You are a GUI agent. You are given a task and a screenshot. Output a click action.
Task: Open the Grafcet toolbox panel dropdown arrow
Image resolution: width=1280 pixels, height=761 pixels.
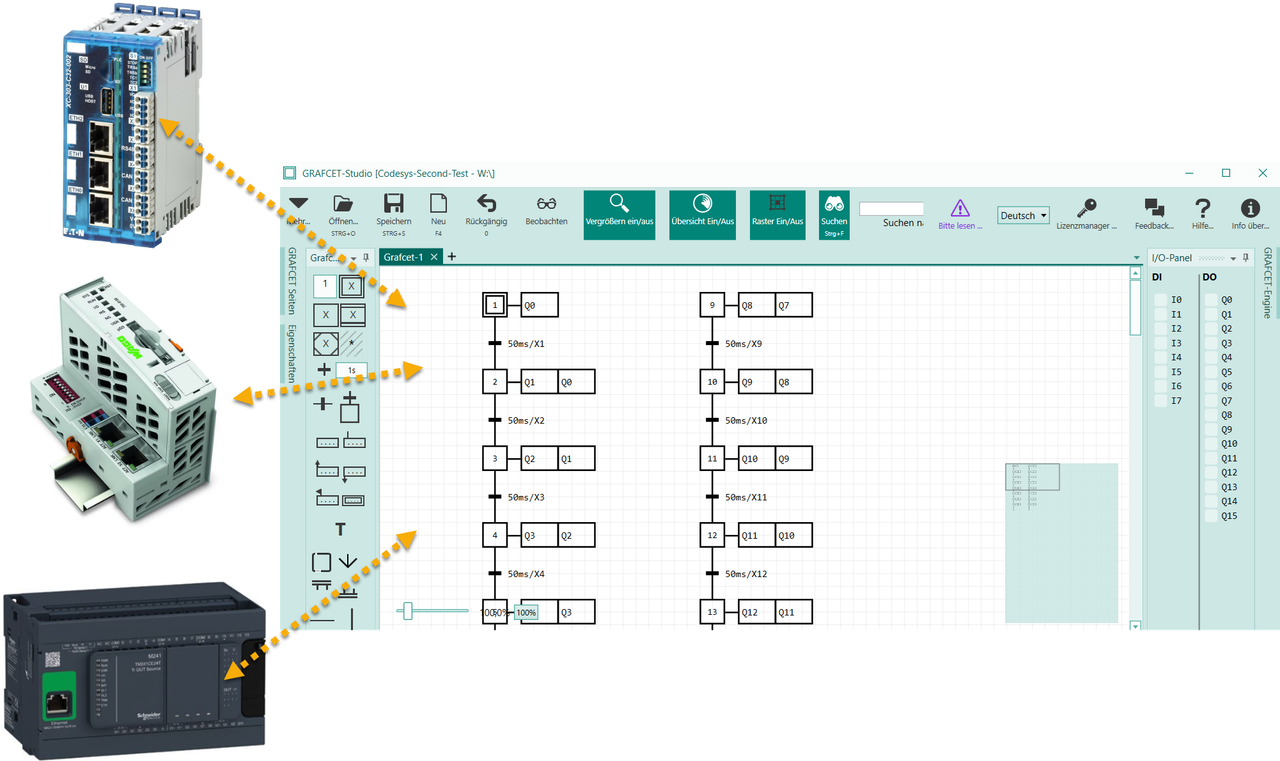352,258
